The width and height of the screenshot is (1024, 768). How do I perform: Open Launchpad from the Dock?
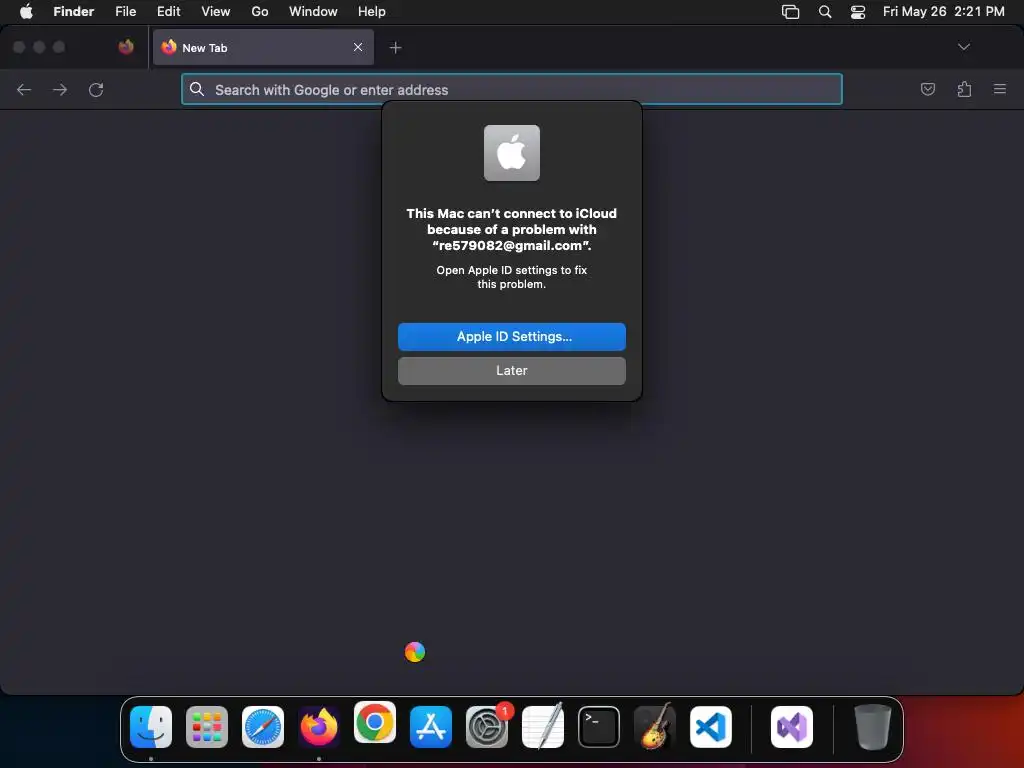[x=207, y=726]
